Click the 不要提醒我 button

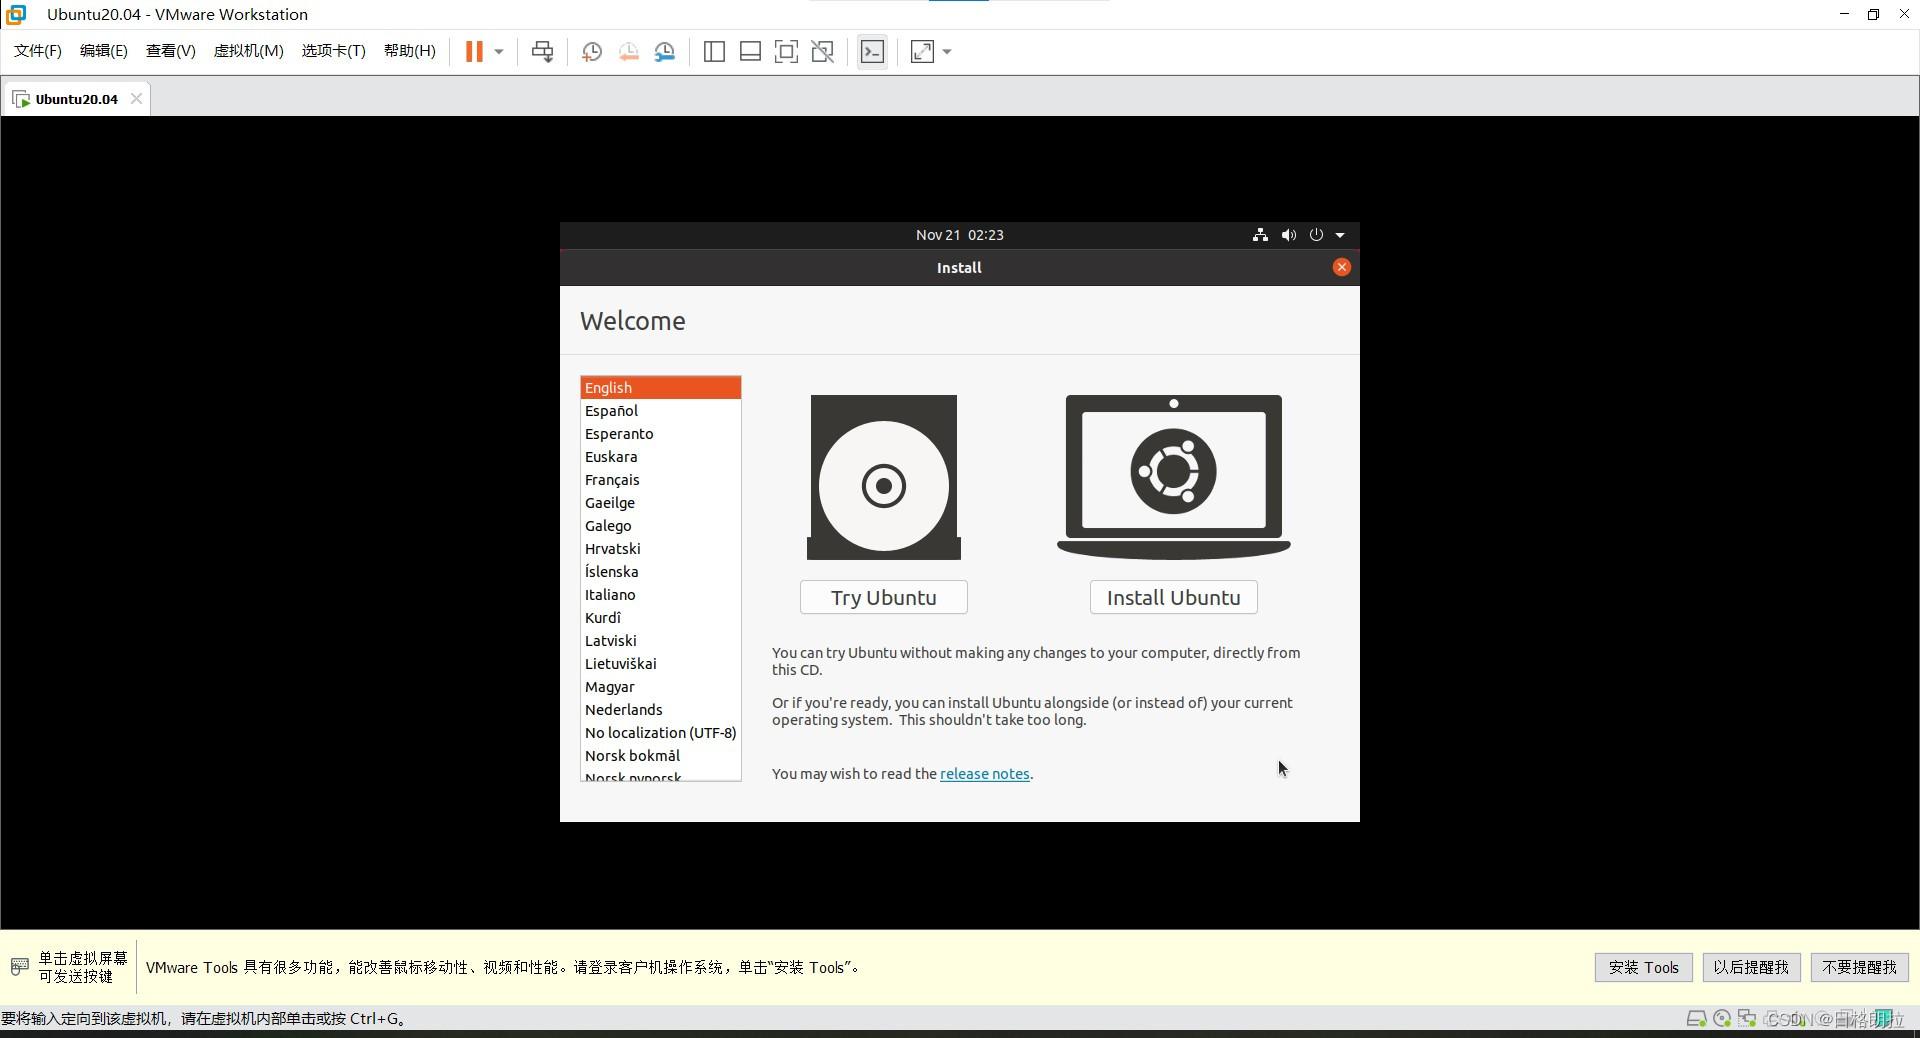pyautogui.click(x=1860, y=967)
